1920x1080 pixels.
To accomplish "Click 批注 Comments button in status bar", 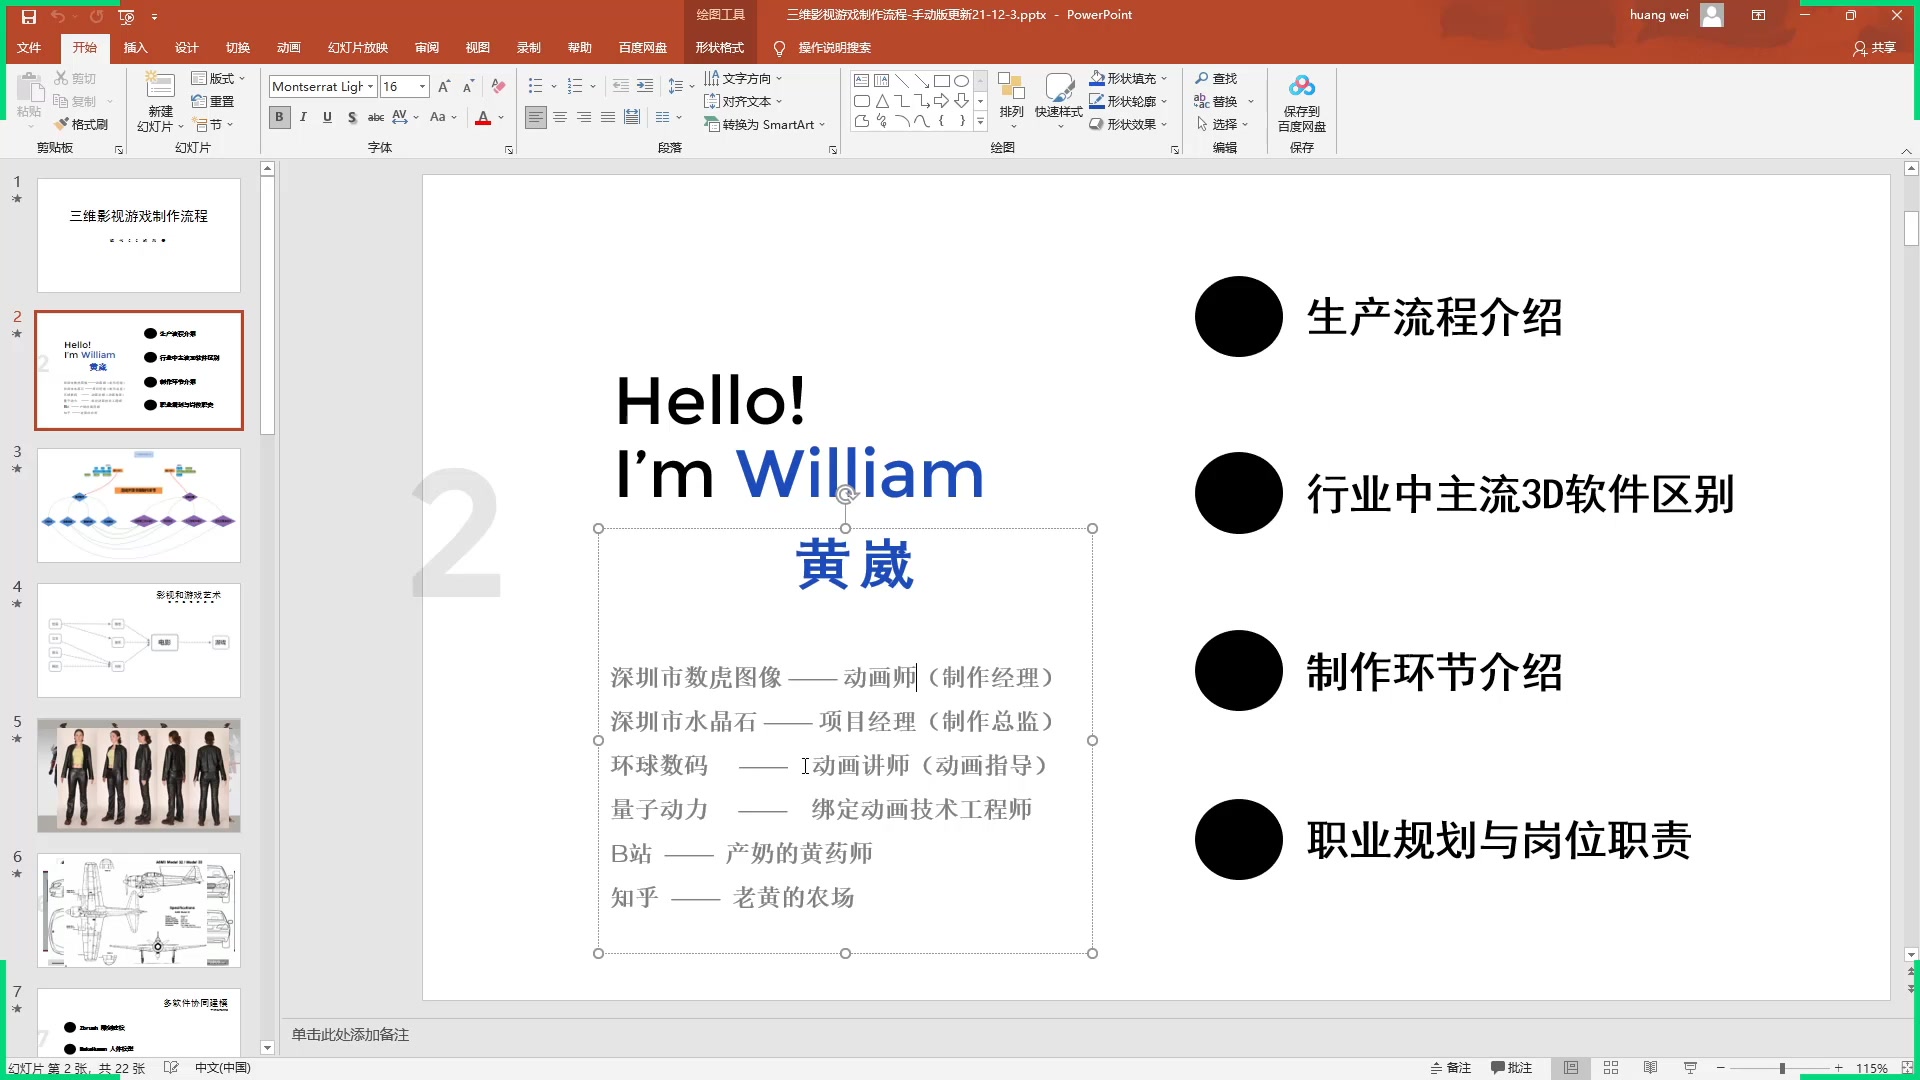I will point(1511,1067).
